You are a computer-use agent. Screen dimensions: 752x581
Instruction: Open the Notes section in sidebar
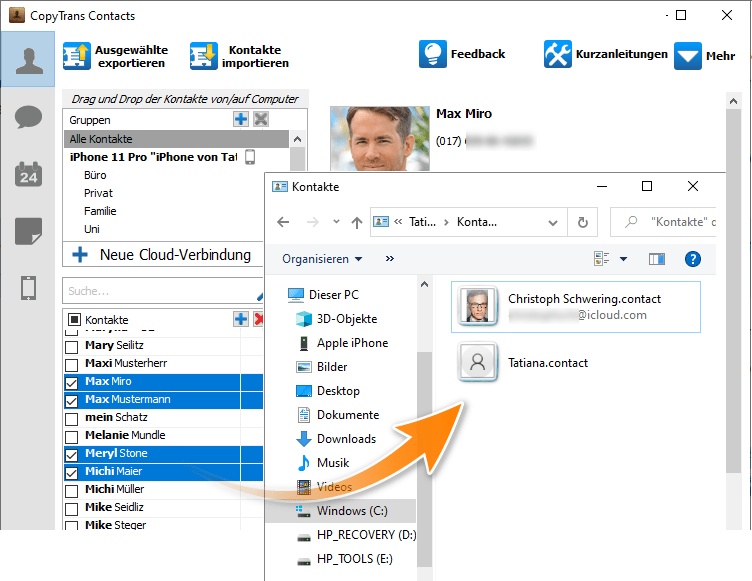coord(28,231)
